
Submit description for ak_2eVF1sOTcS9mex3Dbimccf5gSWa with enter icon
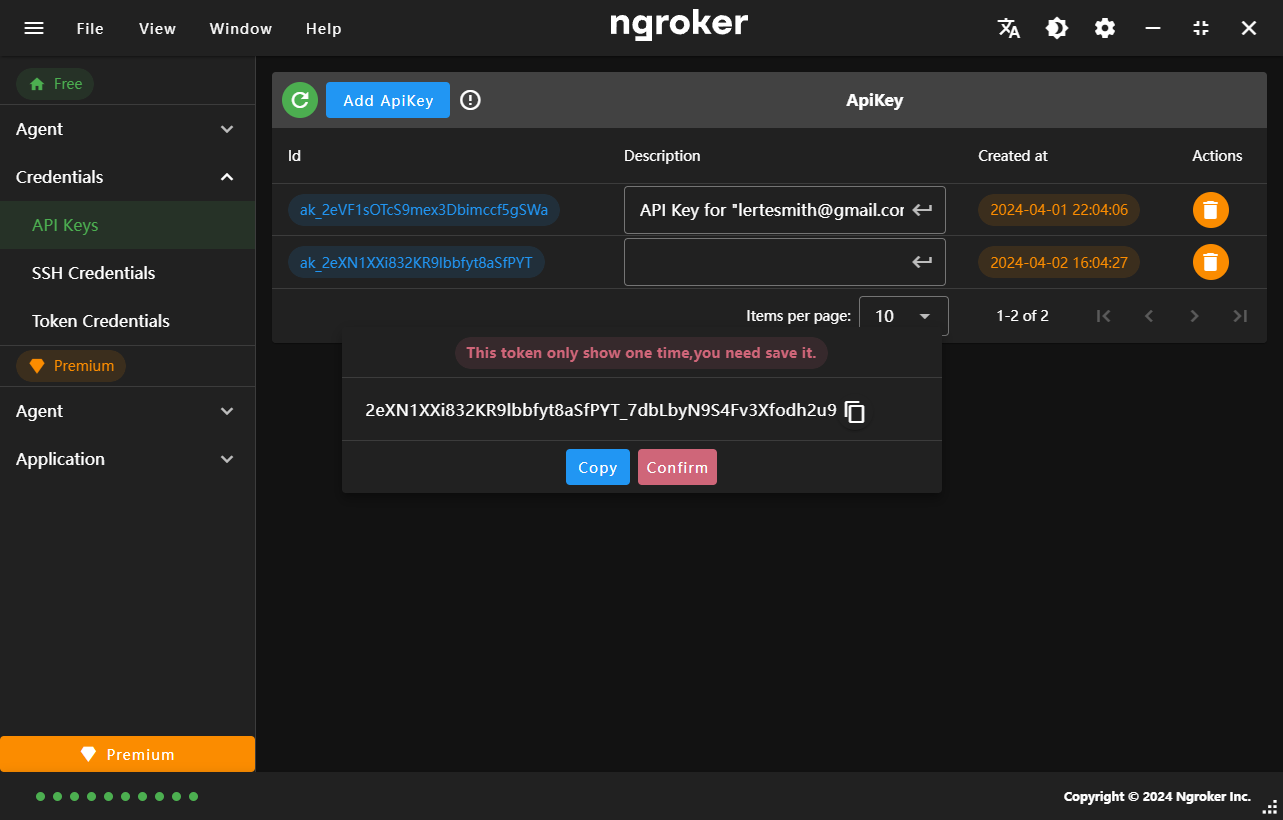922,210
